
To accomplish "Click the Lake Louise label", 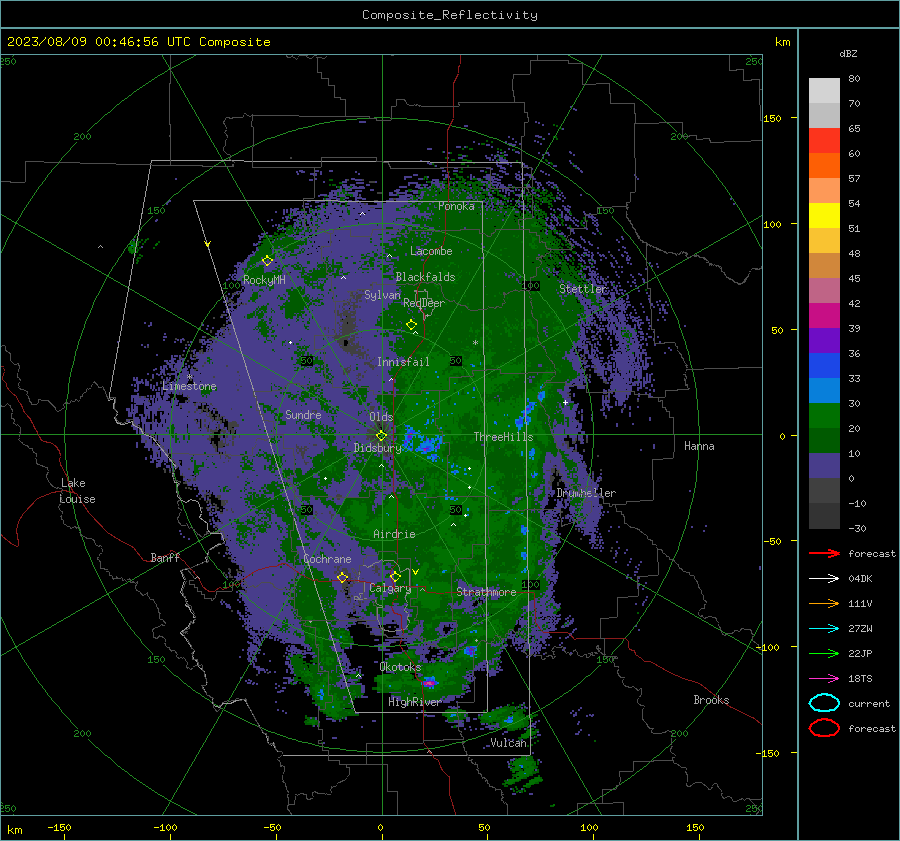I will click(77, 491).
